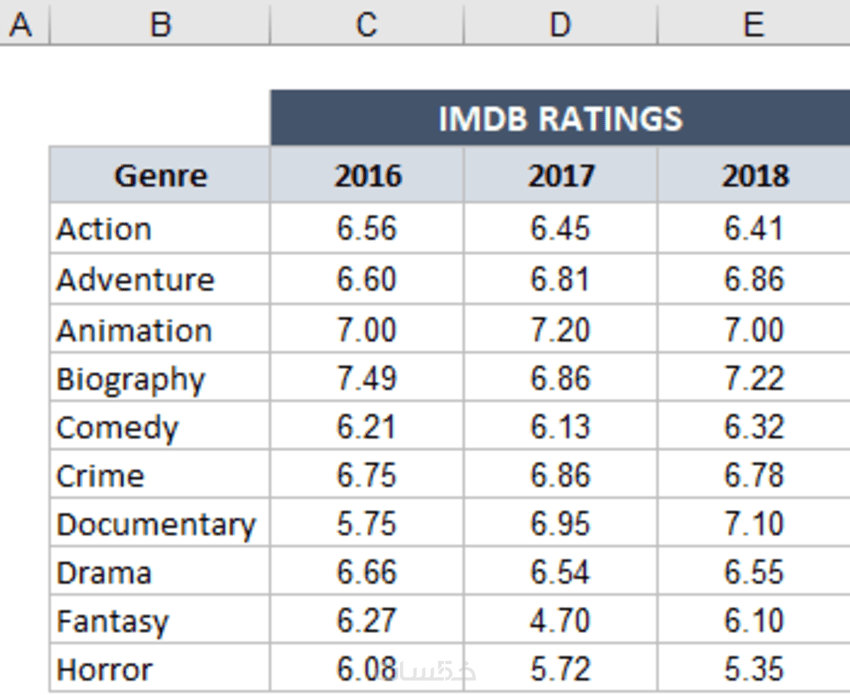Click column A header
850x695 pixels.
pos(22,22)
